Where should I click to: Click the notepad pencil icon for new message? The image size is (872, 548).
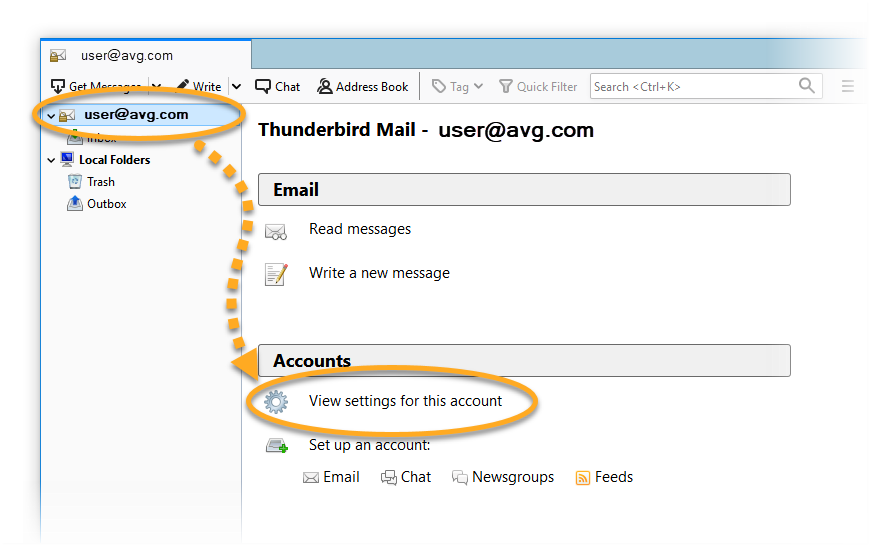click(276, 274)
